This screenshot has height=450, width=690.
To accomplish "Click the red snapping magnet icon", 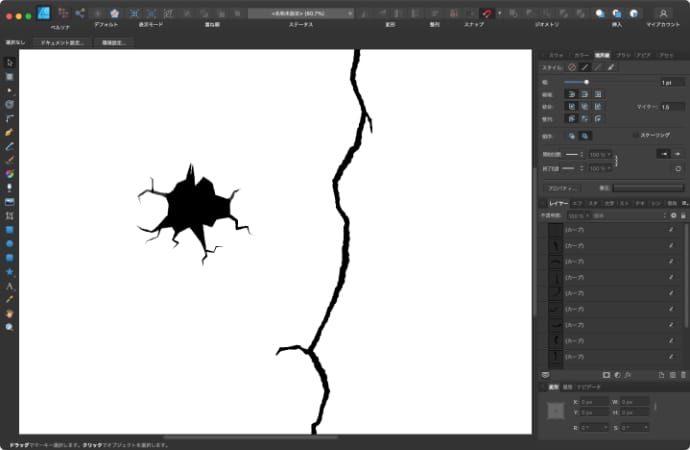I will coord(487,13).
